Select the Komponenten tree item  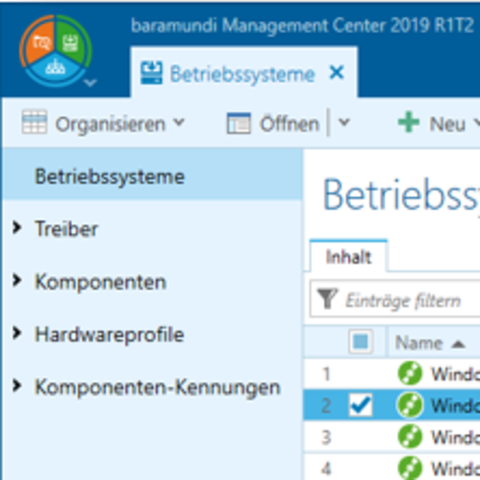coord(100,282)
